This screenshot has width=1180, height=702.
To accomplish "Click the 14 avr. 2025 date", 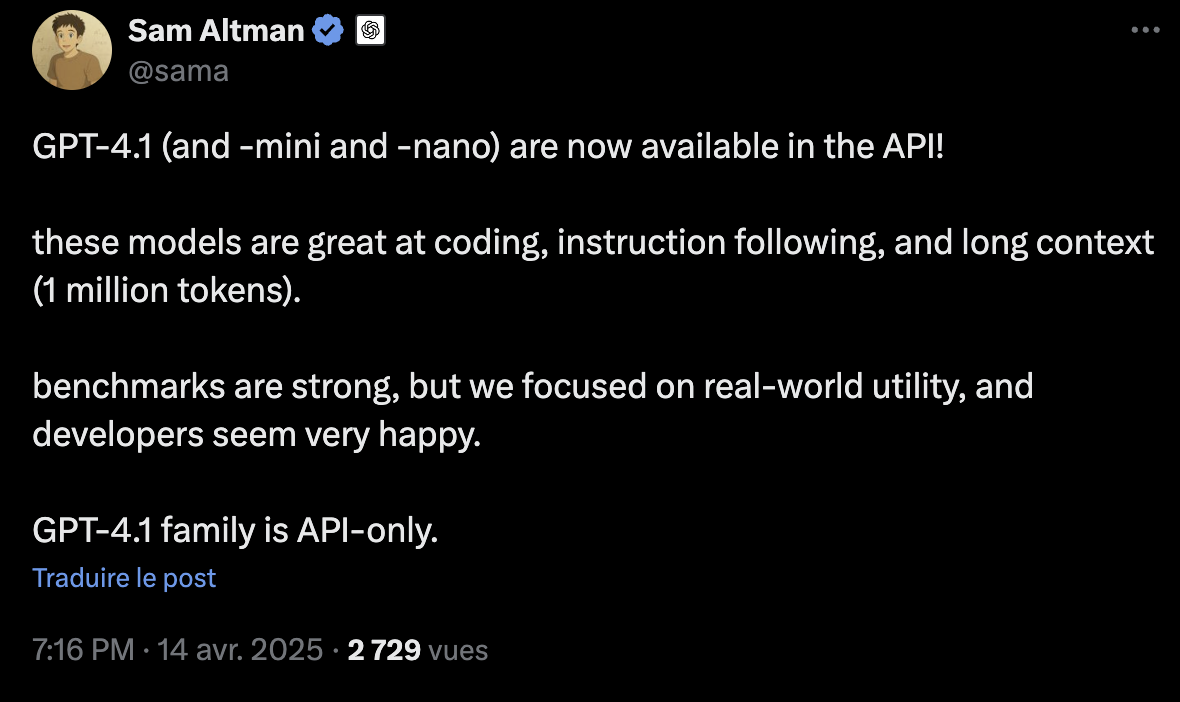I will (x=240, y=649).
